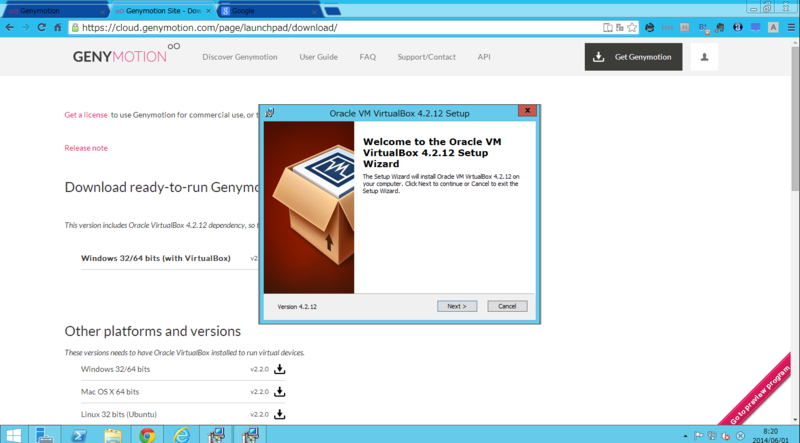Click the mobile device icon in the address bar
Screen dimensions: 800x443
tap(608, 28)
